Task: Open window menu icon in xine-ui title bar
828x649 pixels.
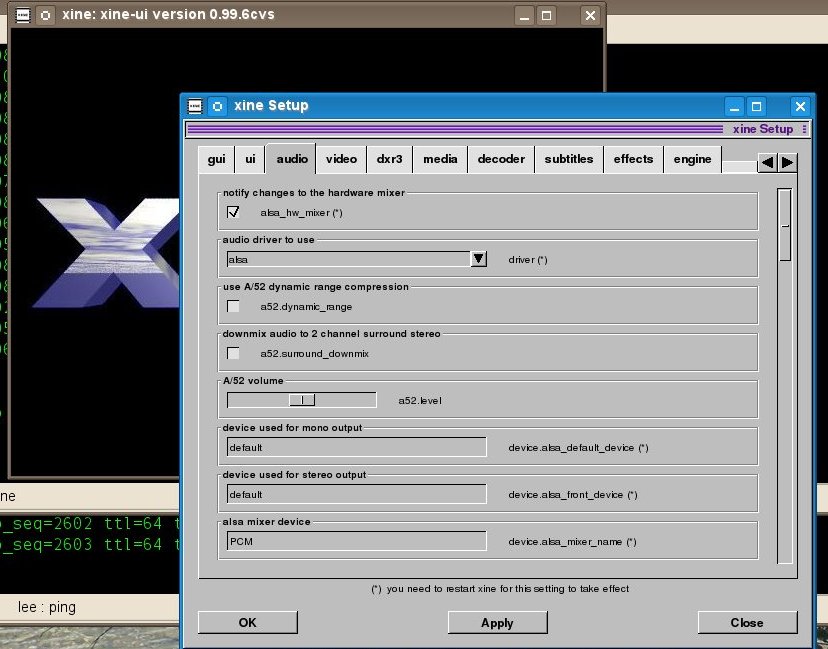Action: (x=23, y=15)
